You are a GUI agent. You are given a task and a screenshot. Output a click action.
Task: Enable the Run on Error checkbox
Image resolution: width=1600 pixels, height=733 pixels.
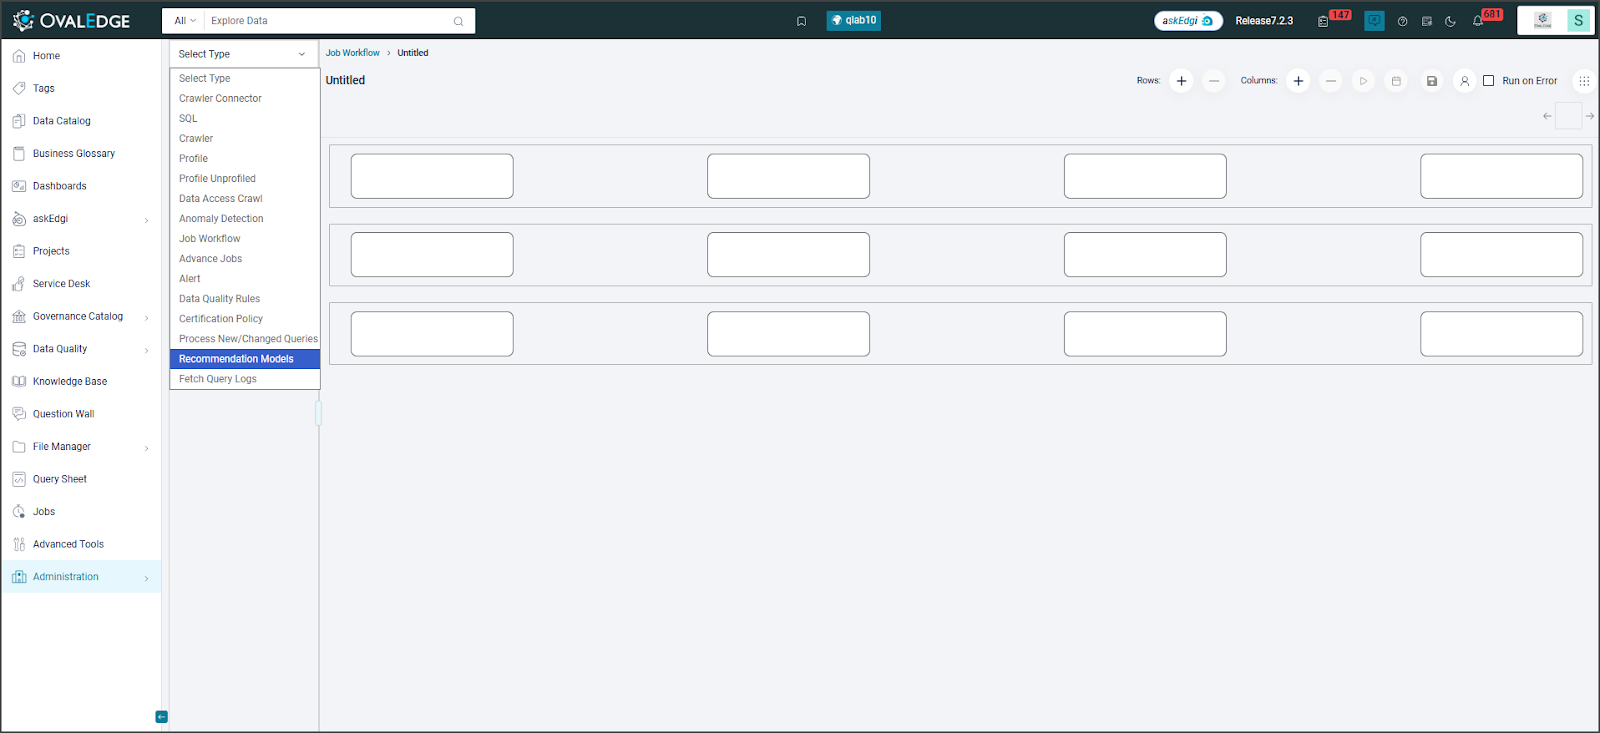tap(1488, 81)
